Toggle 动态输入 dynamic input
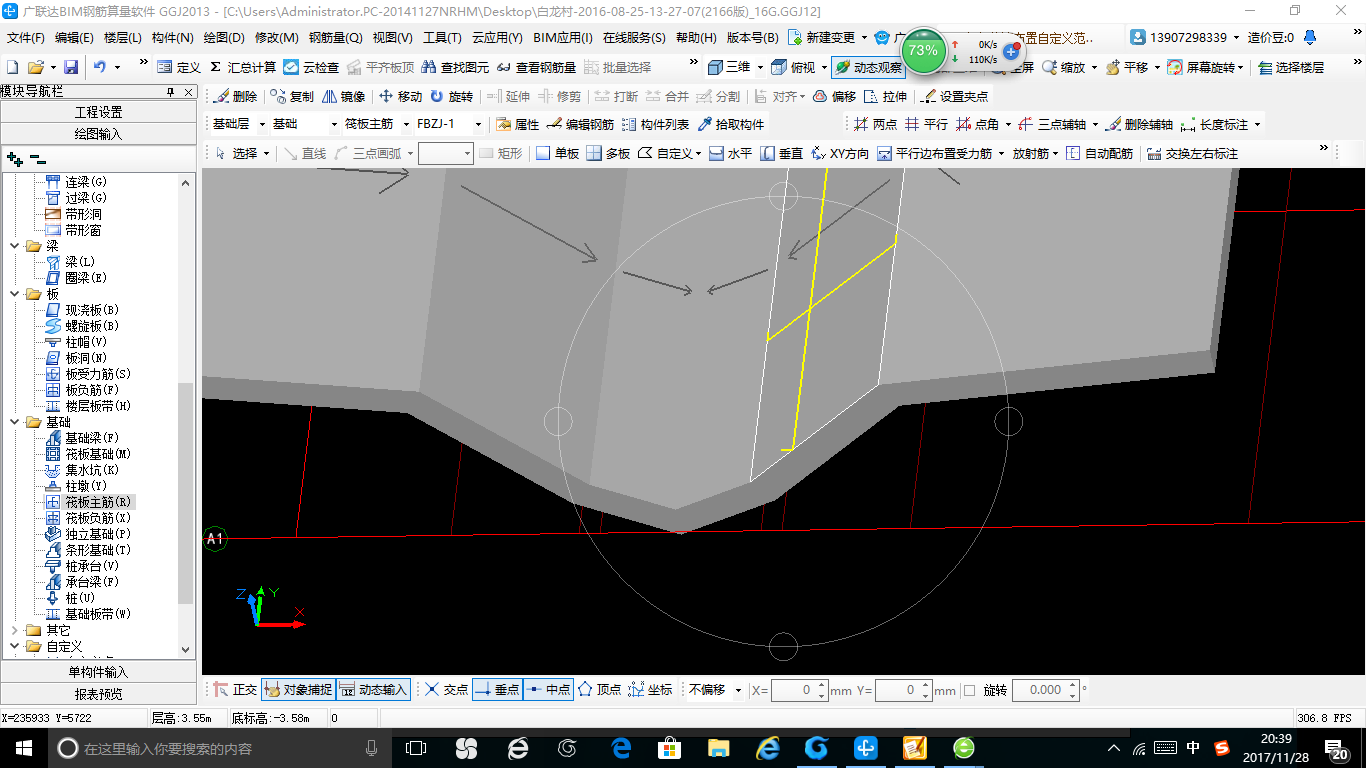 pyautogui.click(x=373, y=690)
